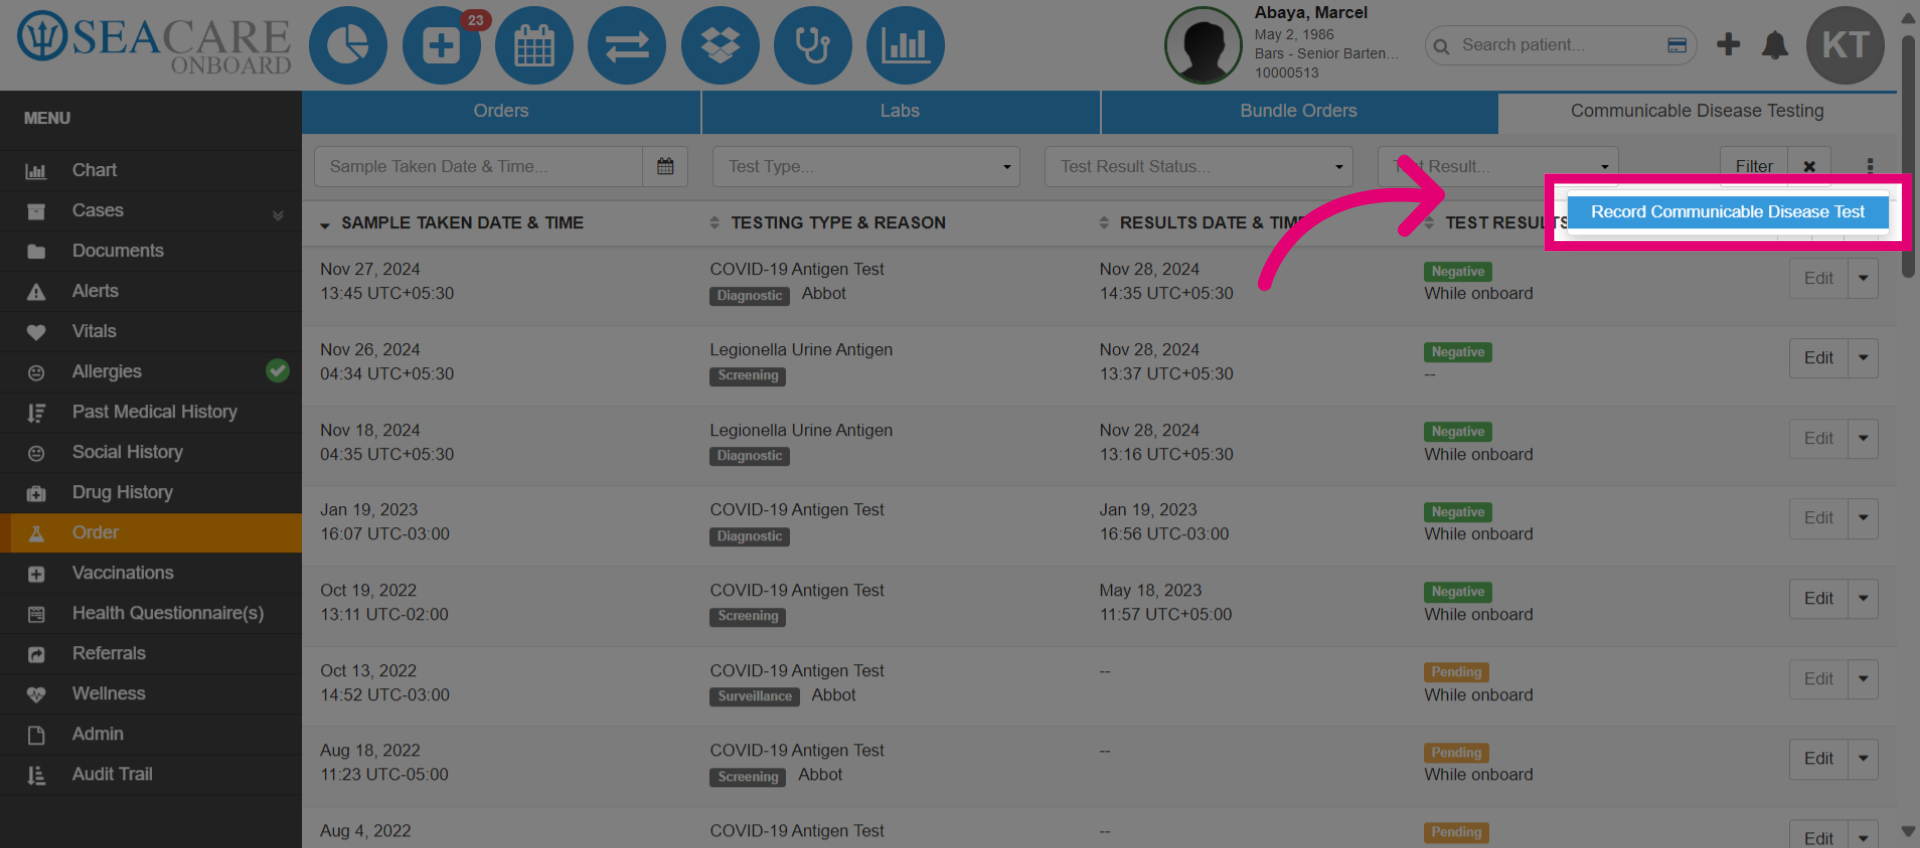Open Audit Trail in the sidebar
This screenshot has height=848, width=1920.
(x=151, y=774)
